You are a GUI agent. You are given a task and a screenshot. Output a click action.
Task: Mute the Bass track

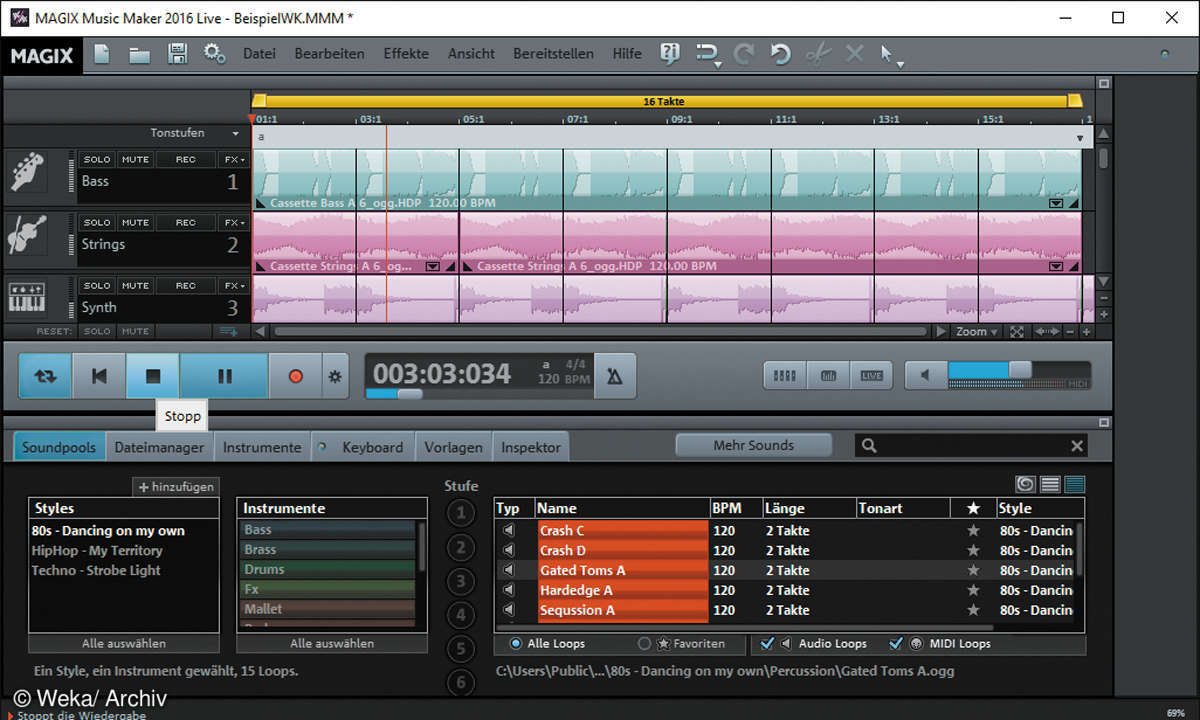(135, 160)
